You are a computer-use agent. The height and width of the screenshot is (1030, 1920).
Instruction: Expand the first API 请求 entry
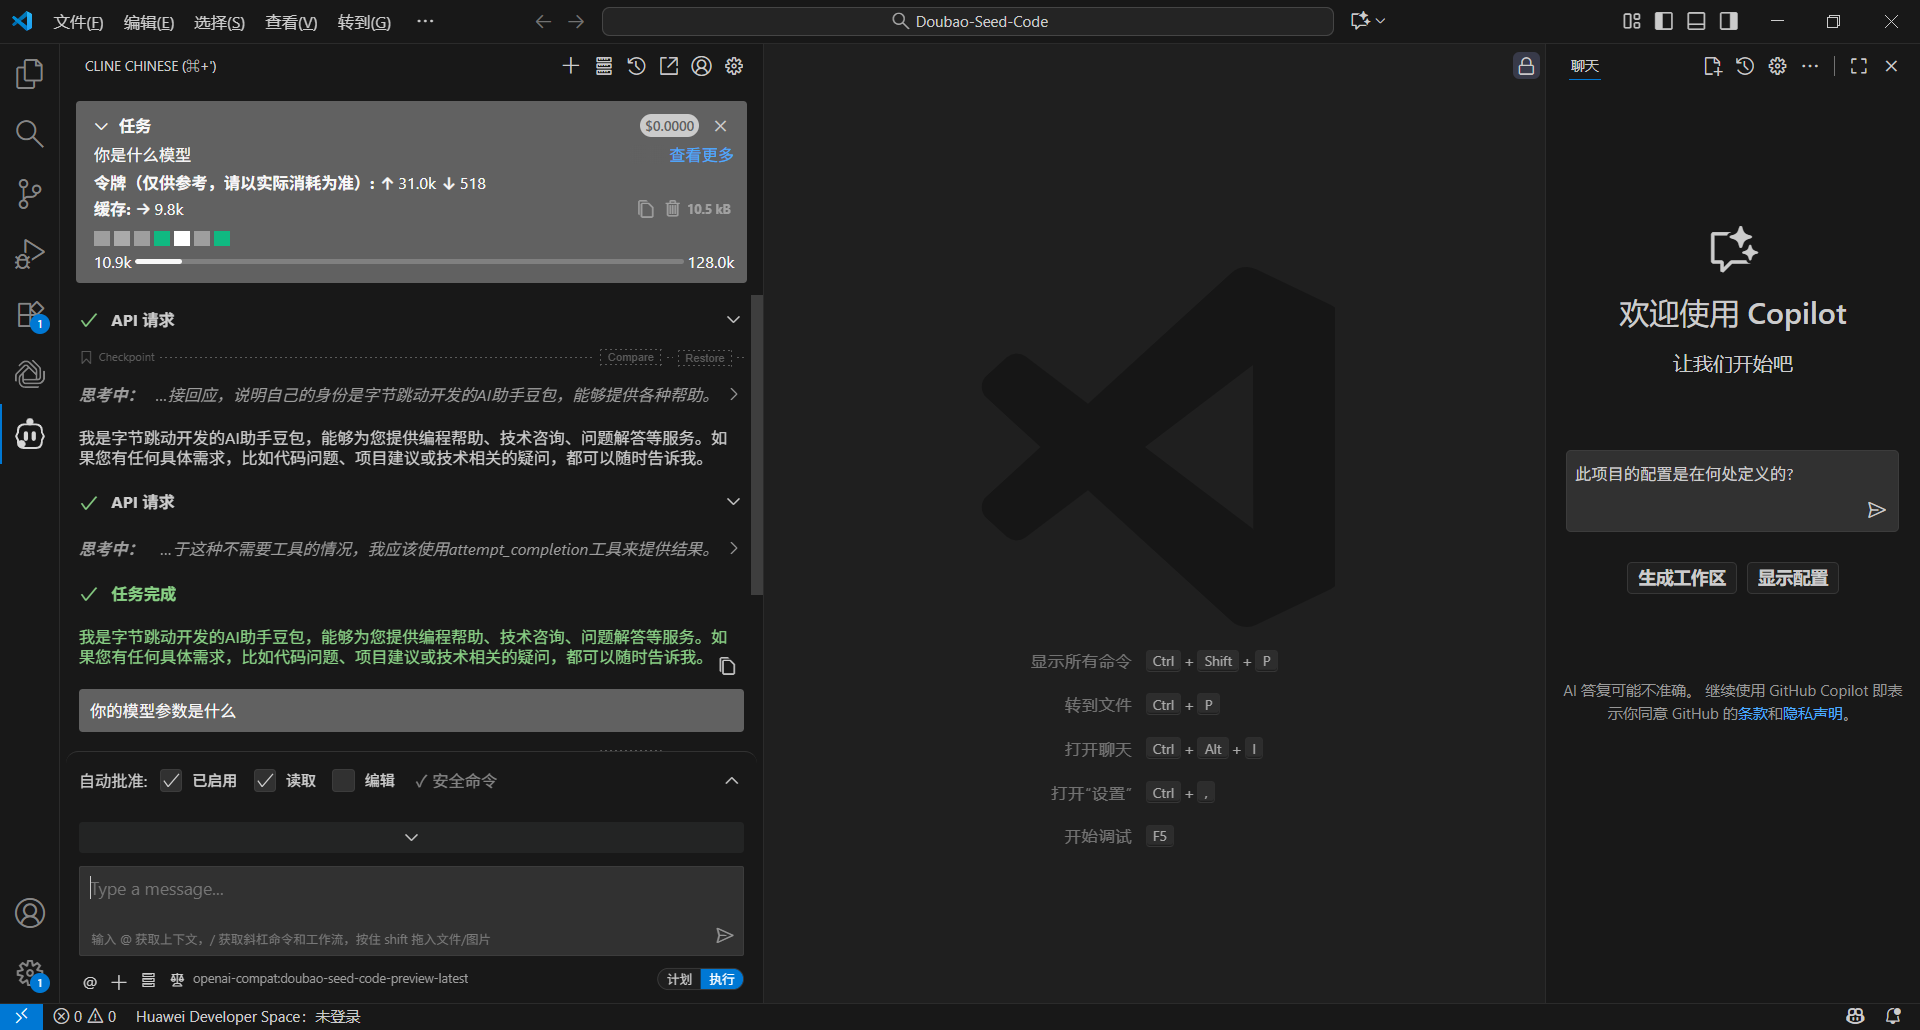click(733, 320)
